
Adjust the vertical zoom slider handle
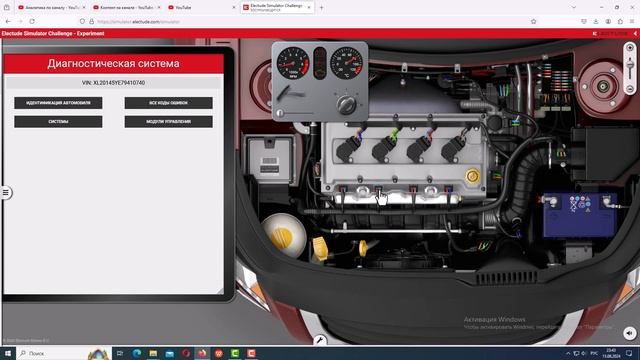coord(630,64)
